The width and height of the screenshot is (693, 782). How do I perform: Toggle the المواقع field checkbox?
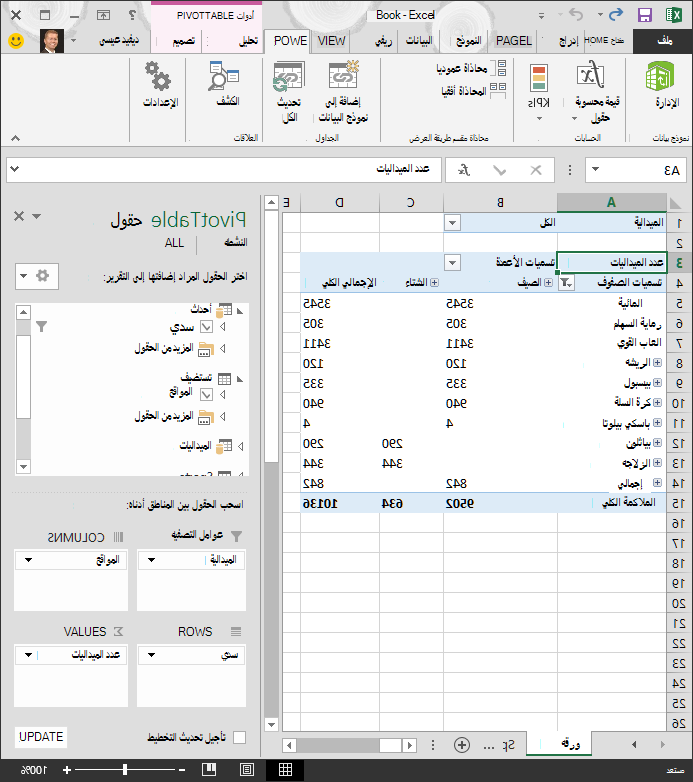pos(206,395)
